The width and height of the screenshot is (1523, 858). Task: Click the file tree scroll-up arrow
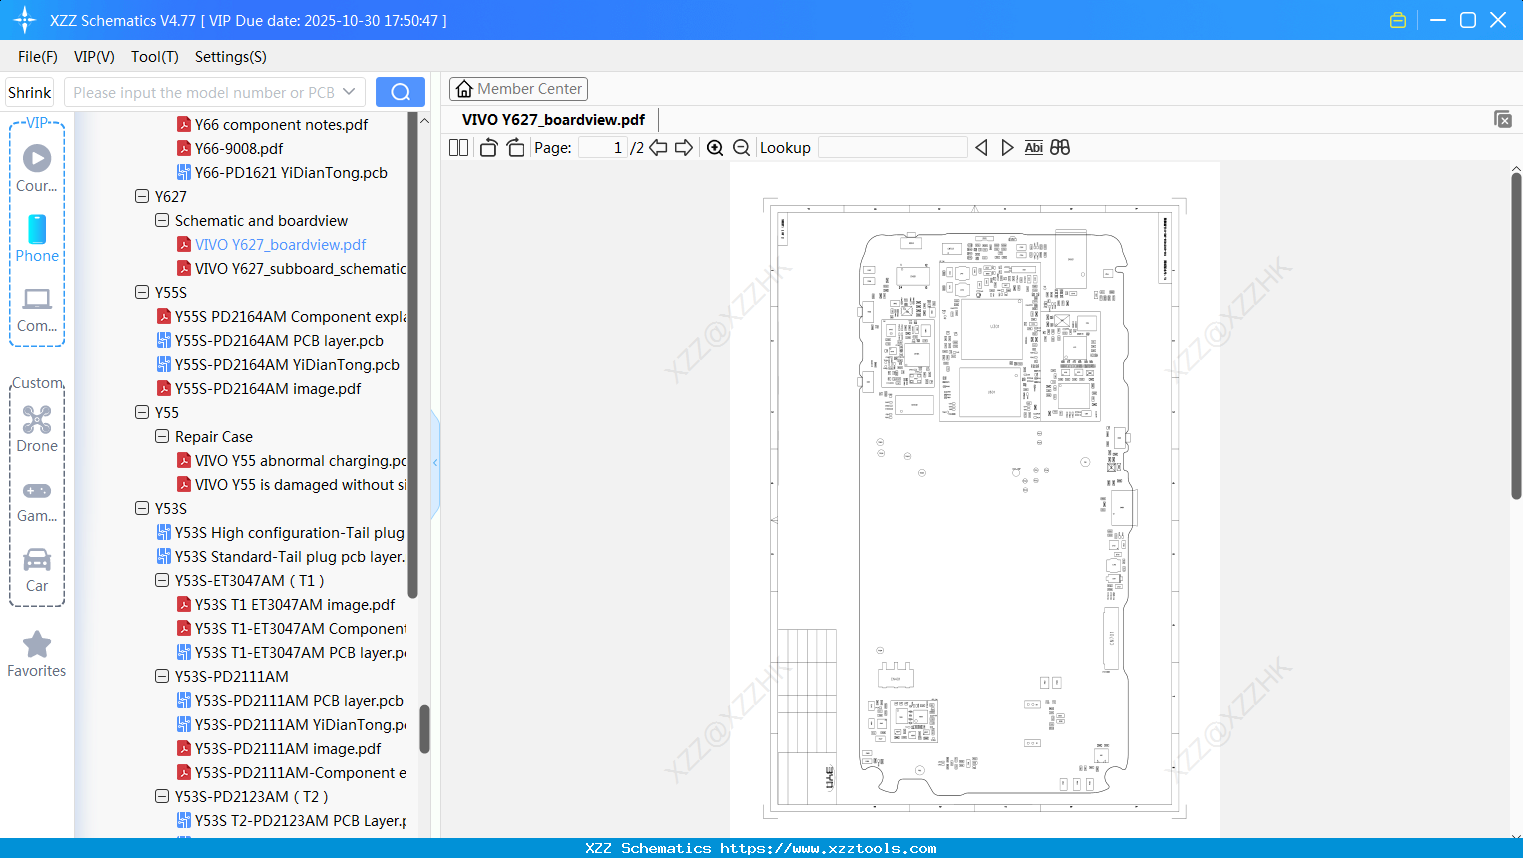[x=424, y=120]
